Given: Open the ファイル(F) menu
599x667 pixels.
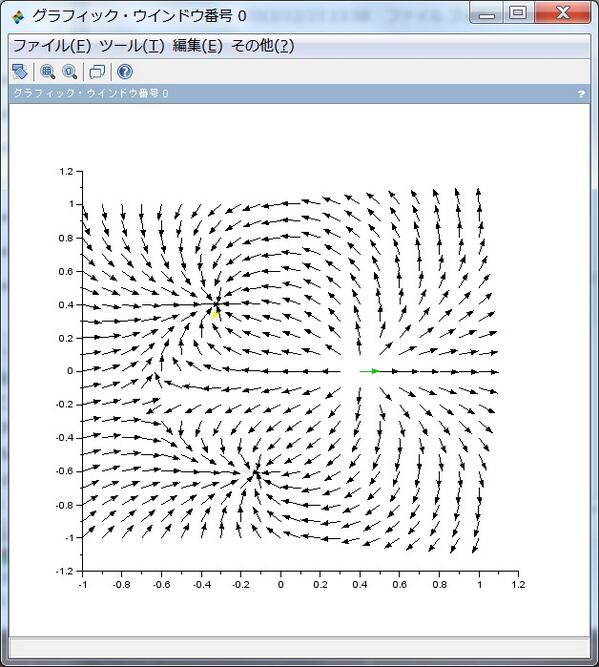Looking at the screenshot, I should (x=52, y=46).
